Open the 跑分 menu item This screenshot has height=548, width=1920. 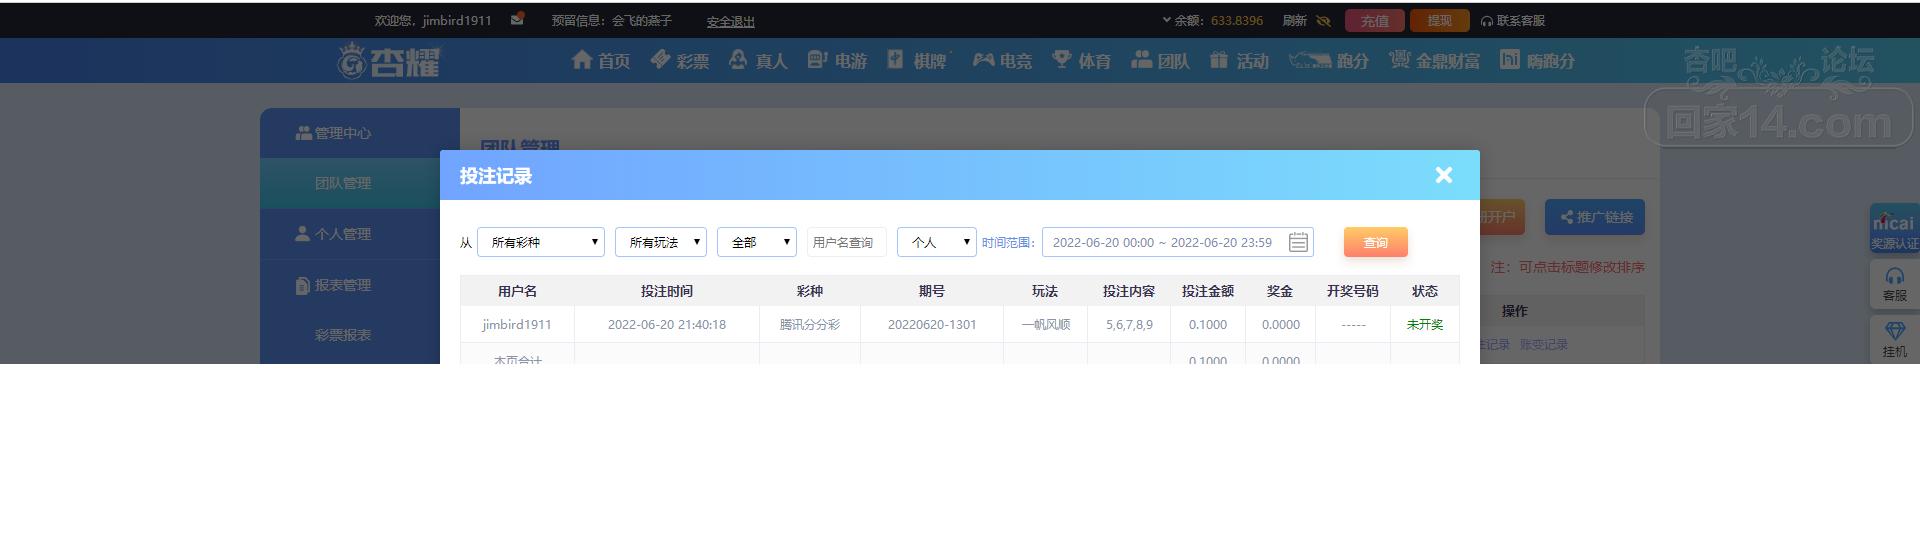1329,60
